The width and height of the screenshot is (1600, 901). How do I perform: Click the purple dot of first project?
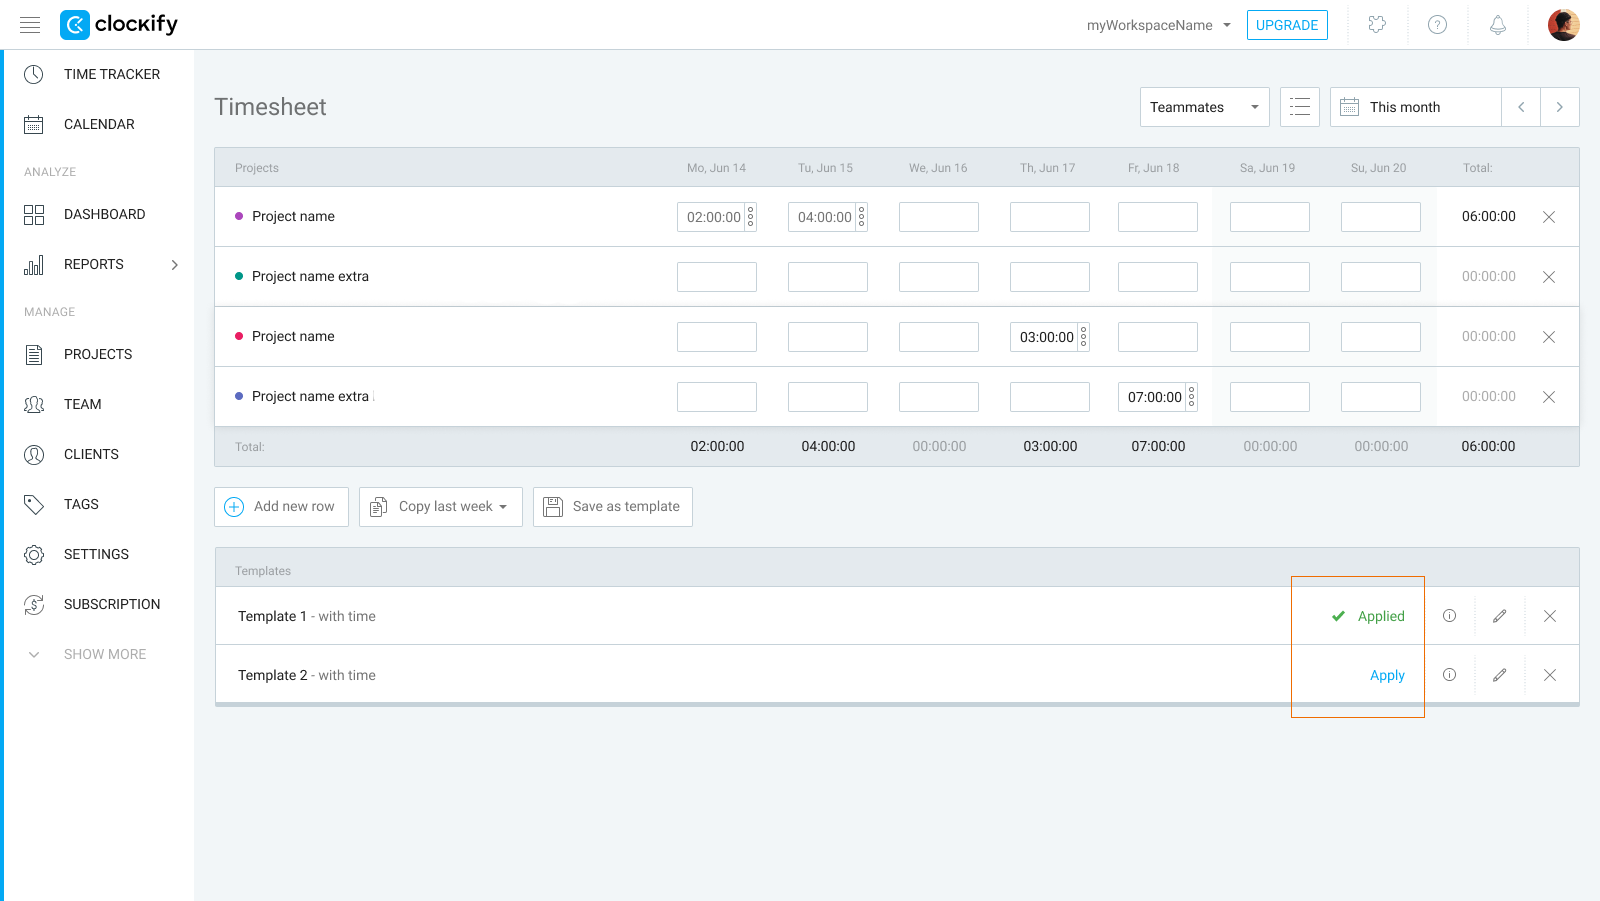(x=239, y=216)
